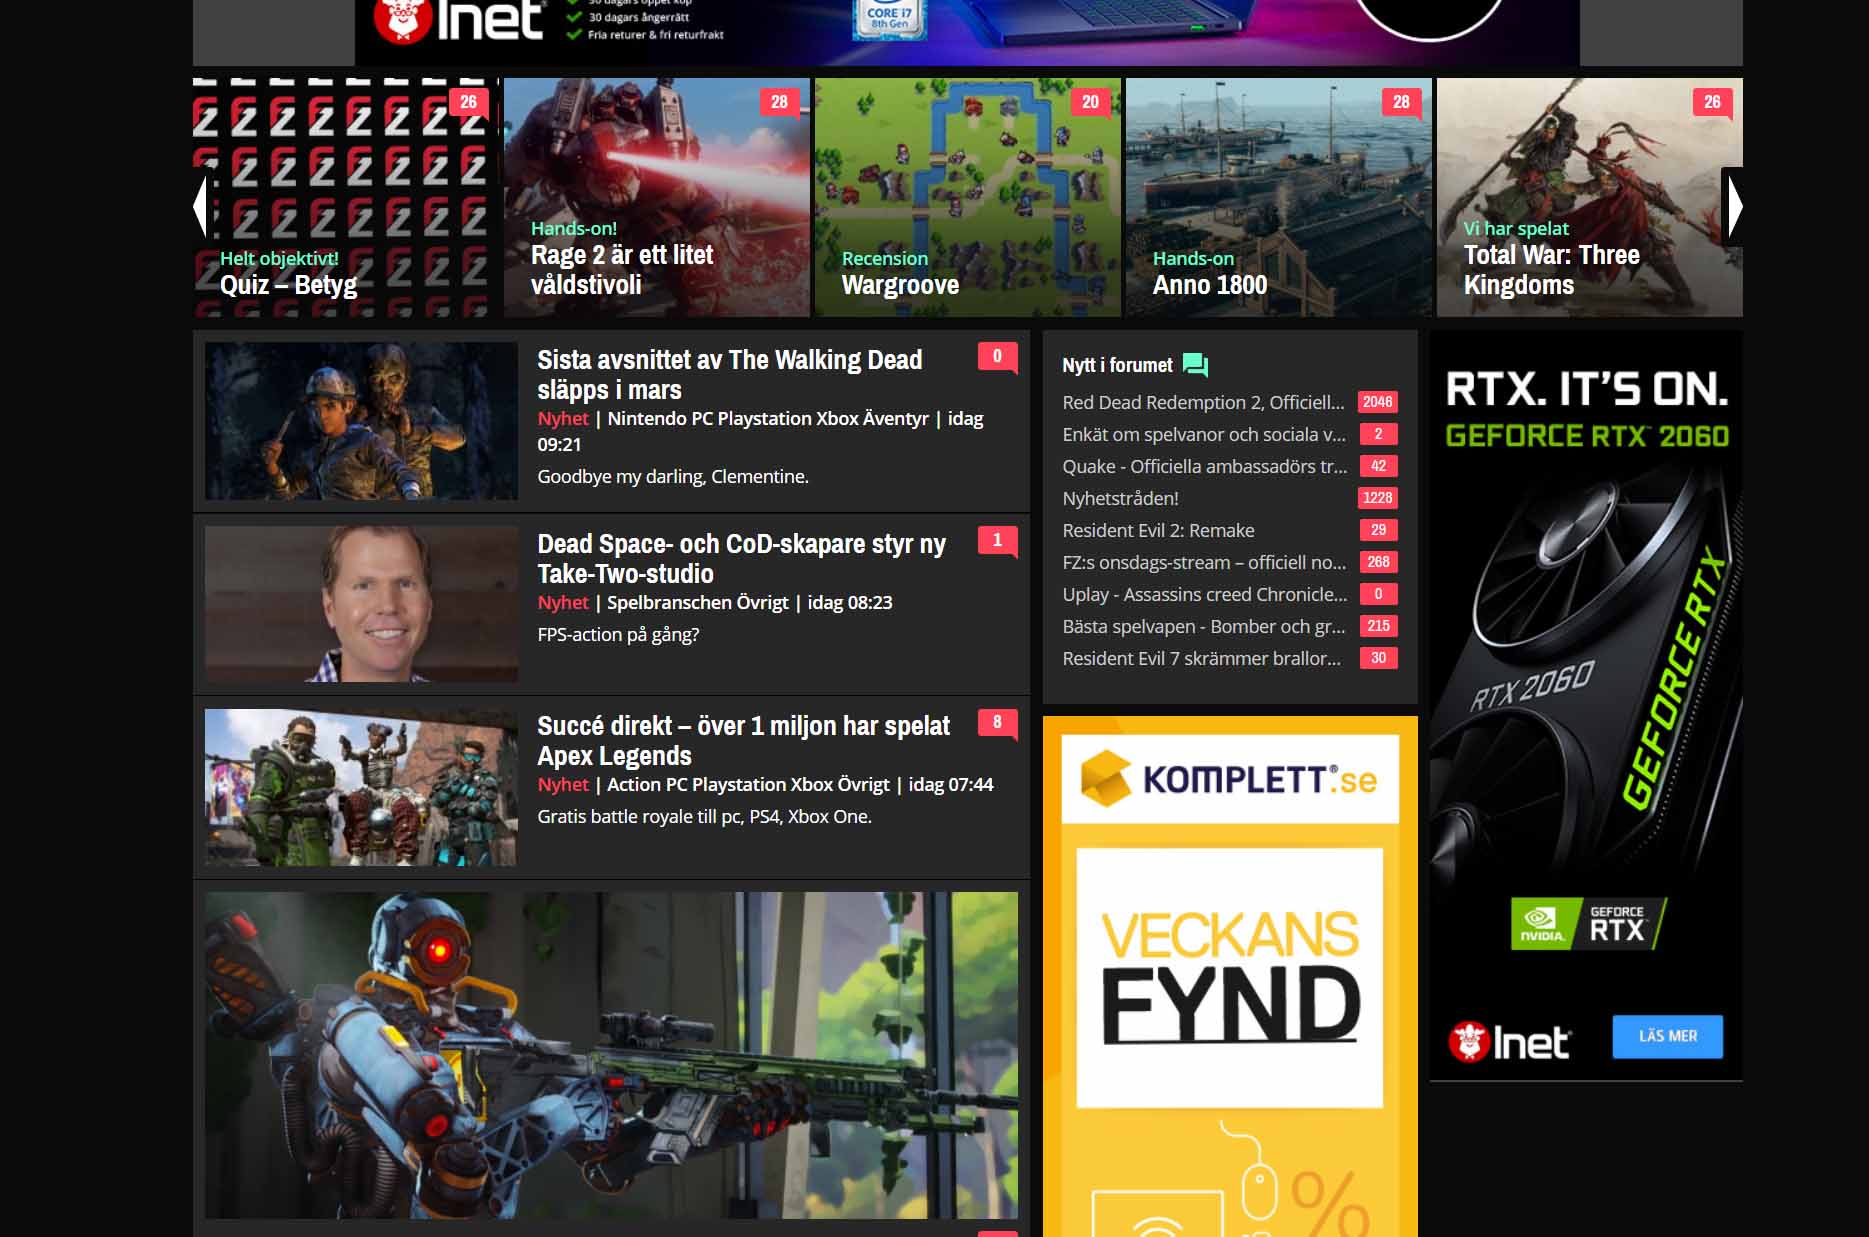This screenshot has width=1869, height=1237.
Task: Click 'Nyhet' label under Walking Dead headline
Action: click(x=563, y=419)
